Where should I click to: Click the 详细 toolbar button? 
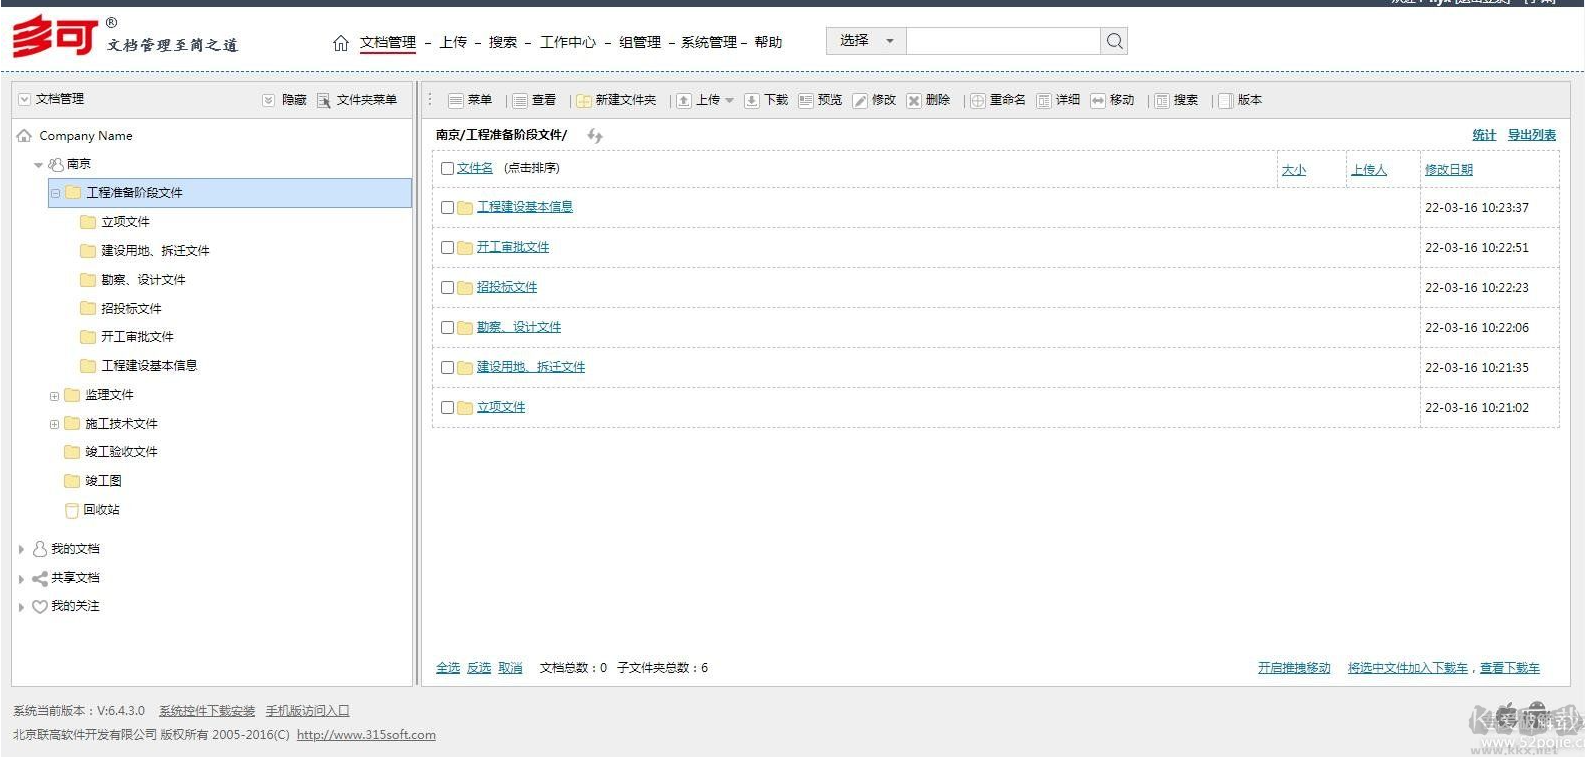tap(1058, 100)
